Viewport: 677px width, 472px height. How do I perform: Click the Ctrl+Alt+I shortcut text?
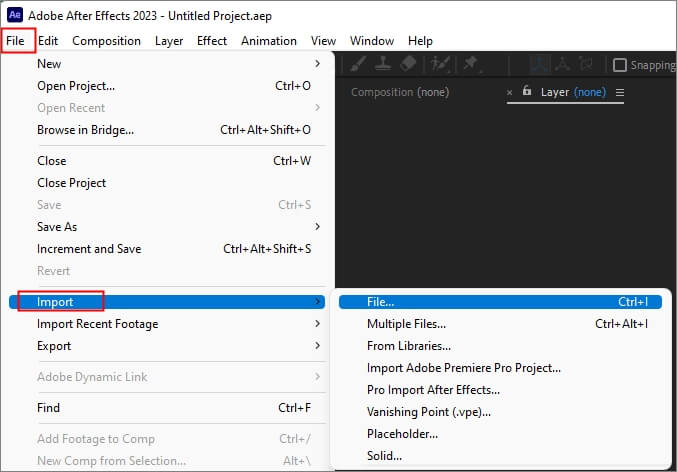coord(621,324)
